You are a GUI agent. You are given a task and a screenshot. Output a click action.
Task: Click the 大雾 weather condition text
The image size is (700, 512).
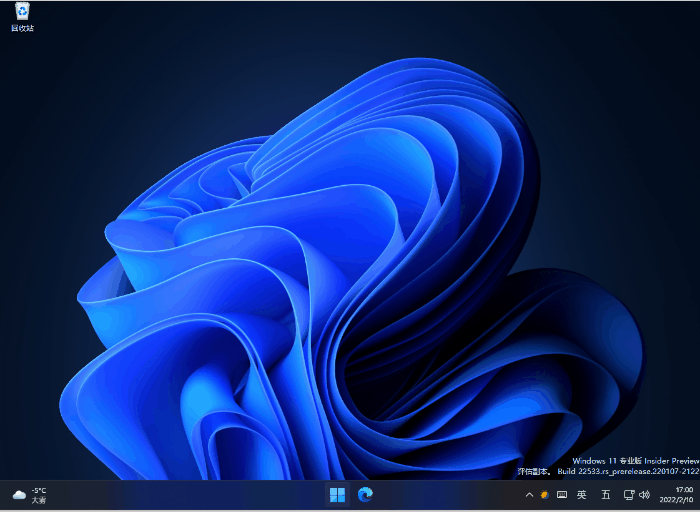(x=39, y=500)
